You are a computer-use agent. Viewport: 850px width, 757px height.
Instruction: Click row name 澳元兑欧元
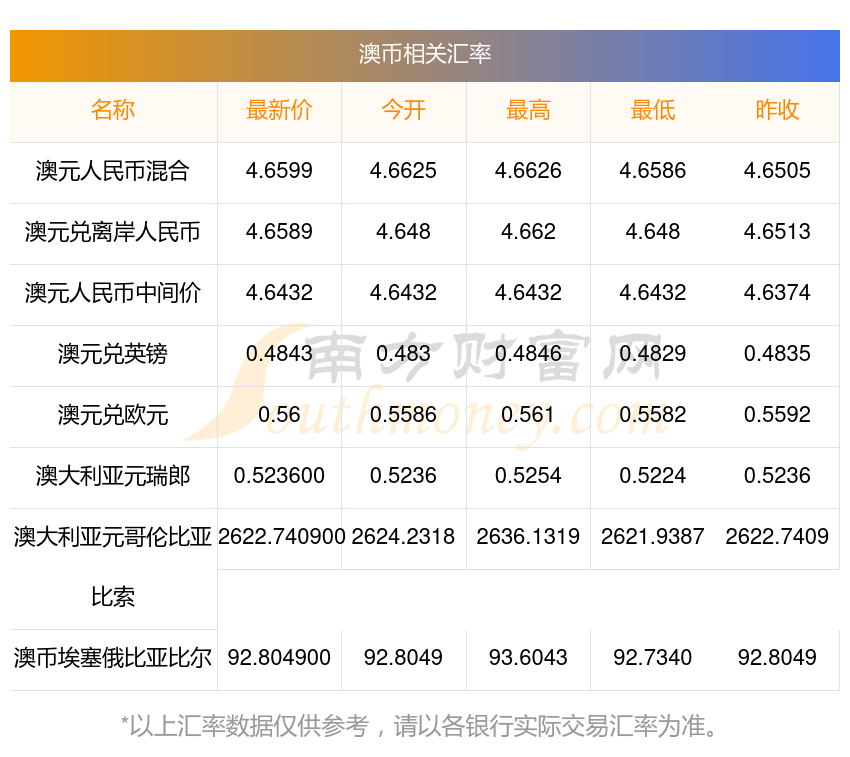[x=113, y=415]
